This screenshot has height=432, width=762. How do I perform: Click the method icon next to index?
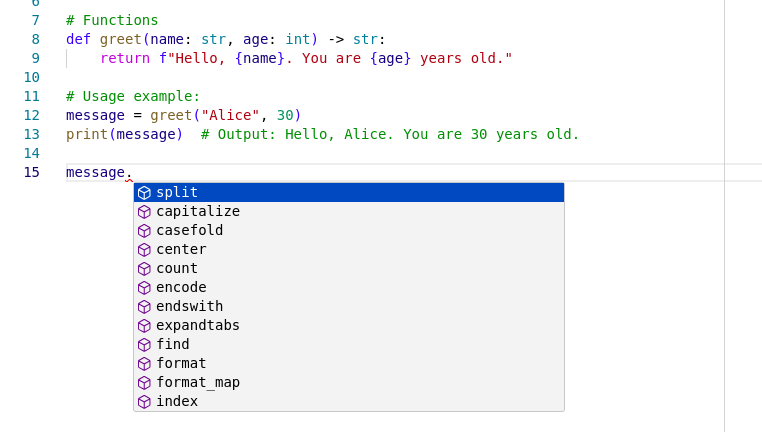[144, 401]
